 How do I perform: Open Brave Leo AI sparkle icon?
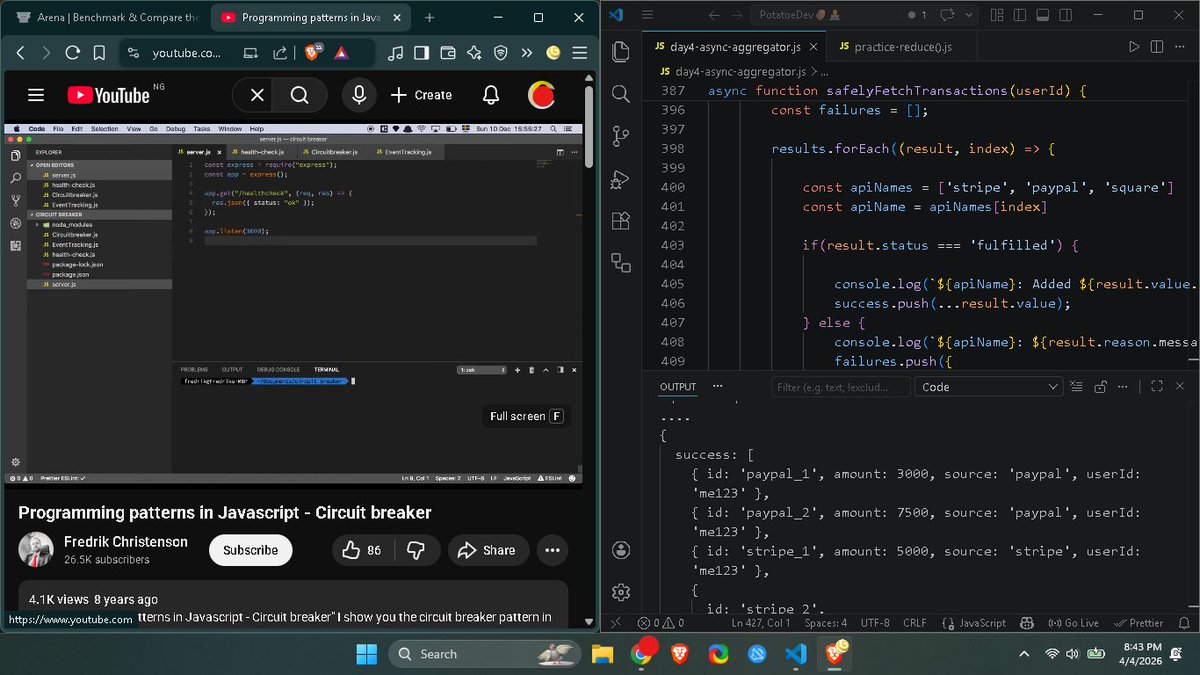[x=474, y=53]
